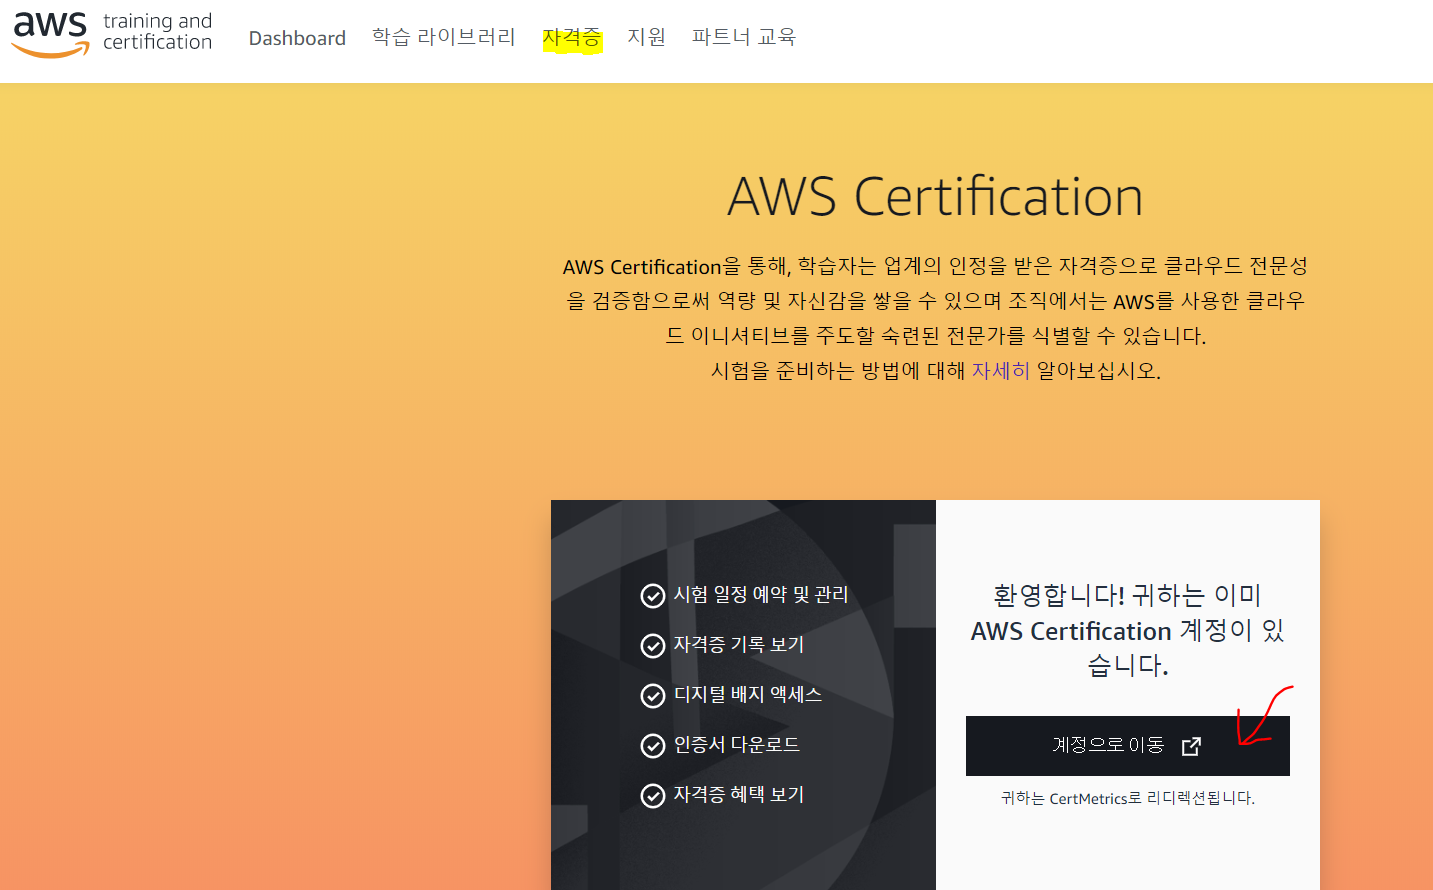Select the text 자격증 혜택 보기
This screenshot has width=1433, height=890.
[739, 795]
